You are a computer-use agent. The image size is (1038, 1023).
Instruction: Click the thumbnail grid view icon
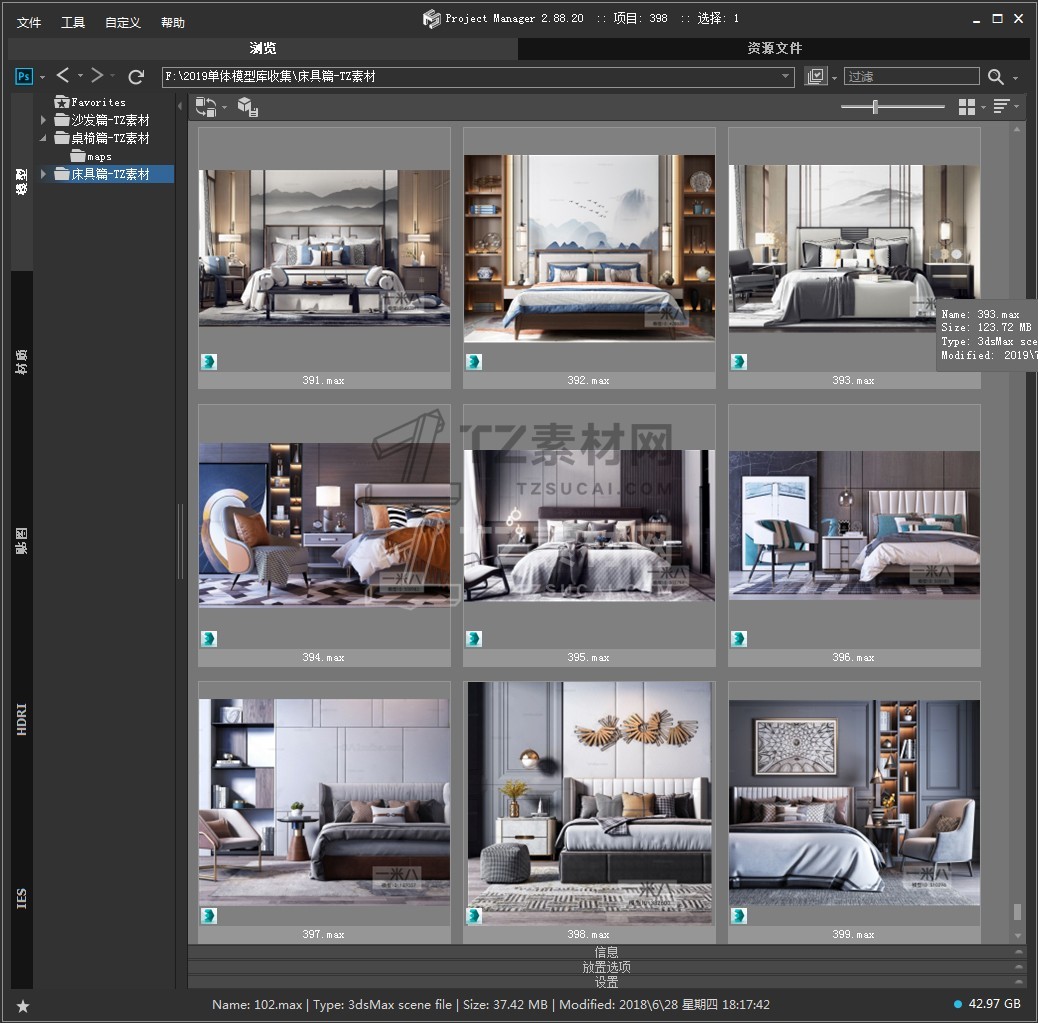[966, 107]
